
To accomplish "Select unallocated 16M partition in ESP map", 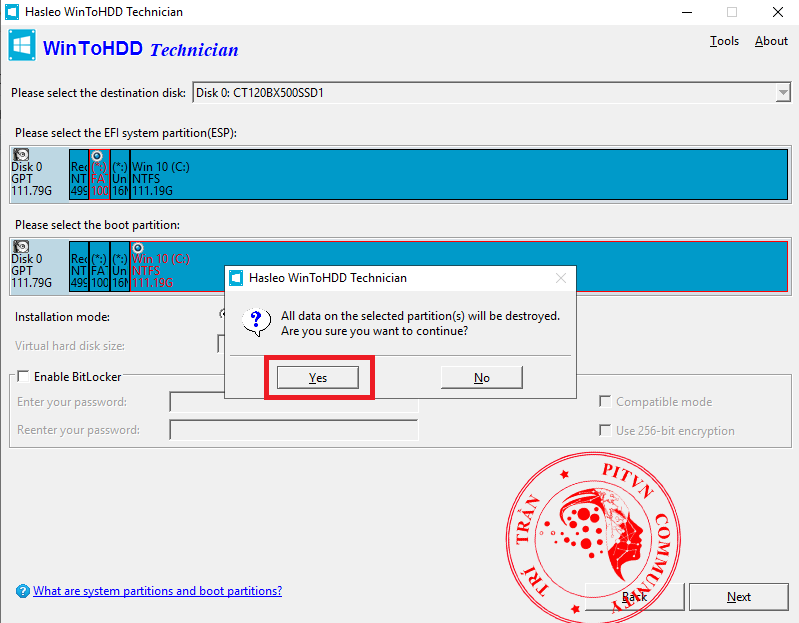I will click(120, 174).
